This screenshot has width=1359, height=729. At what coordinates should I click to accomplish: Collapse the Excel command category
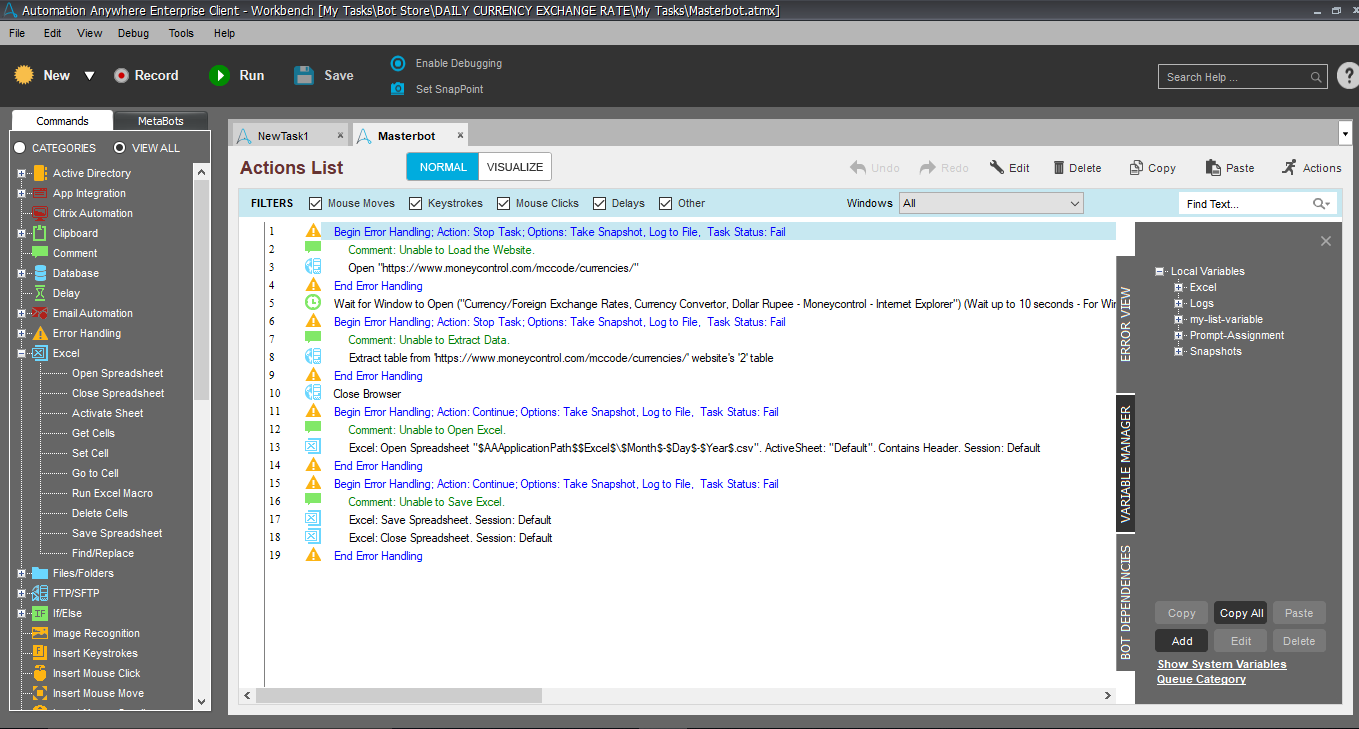[22, 353]
